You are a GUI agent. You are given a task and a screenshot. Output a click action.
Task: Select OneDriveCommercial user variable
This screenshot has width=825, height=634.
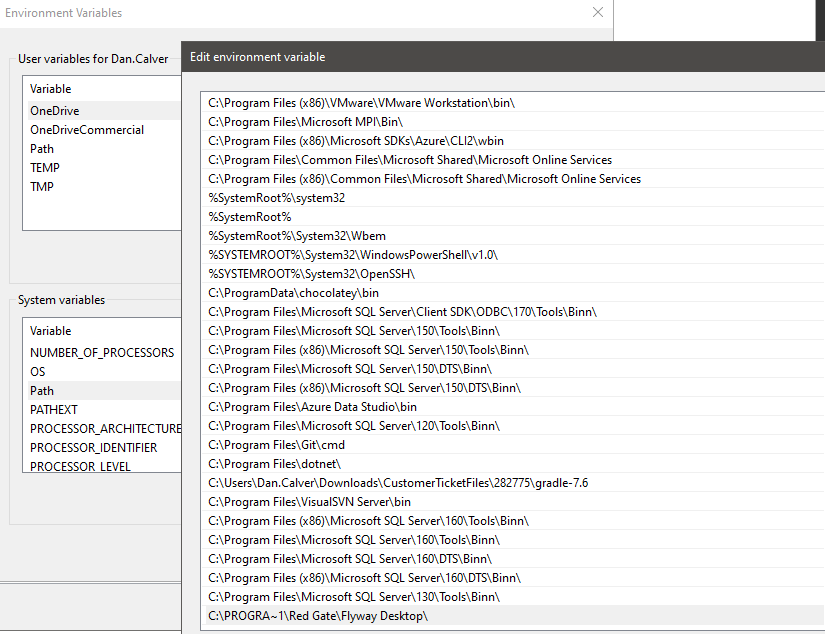click(102, 129)
